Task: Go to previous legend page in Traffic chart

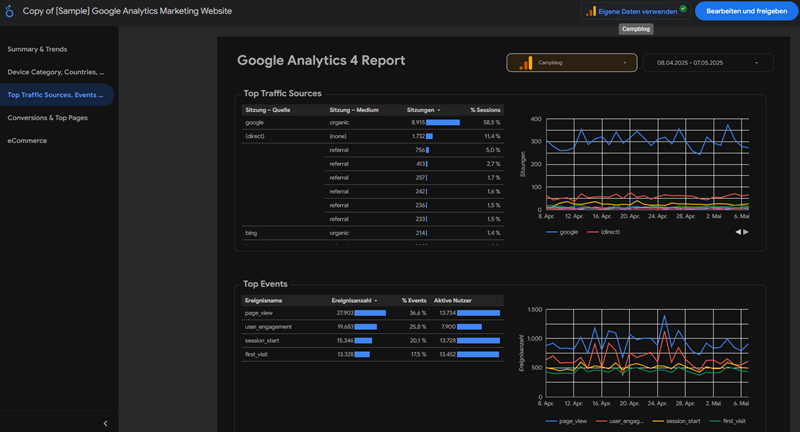Action: [738, 232]
